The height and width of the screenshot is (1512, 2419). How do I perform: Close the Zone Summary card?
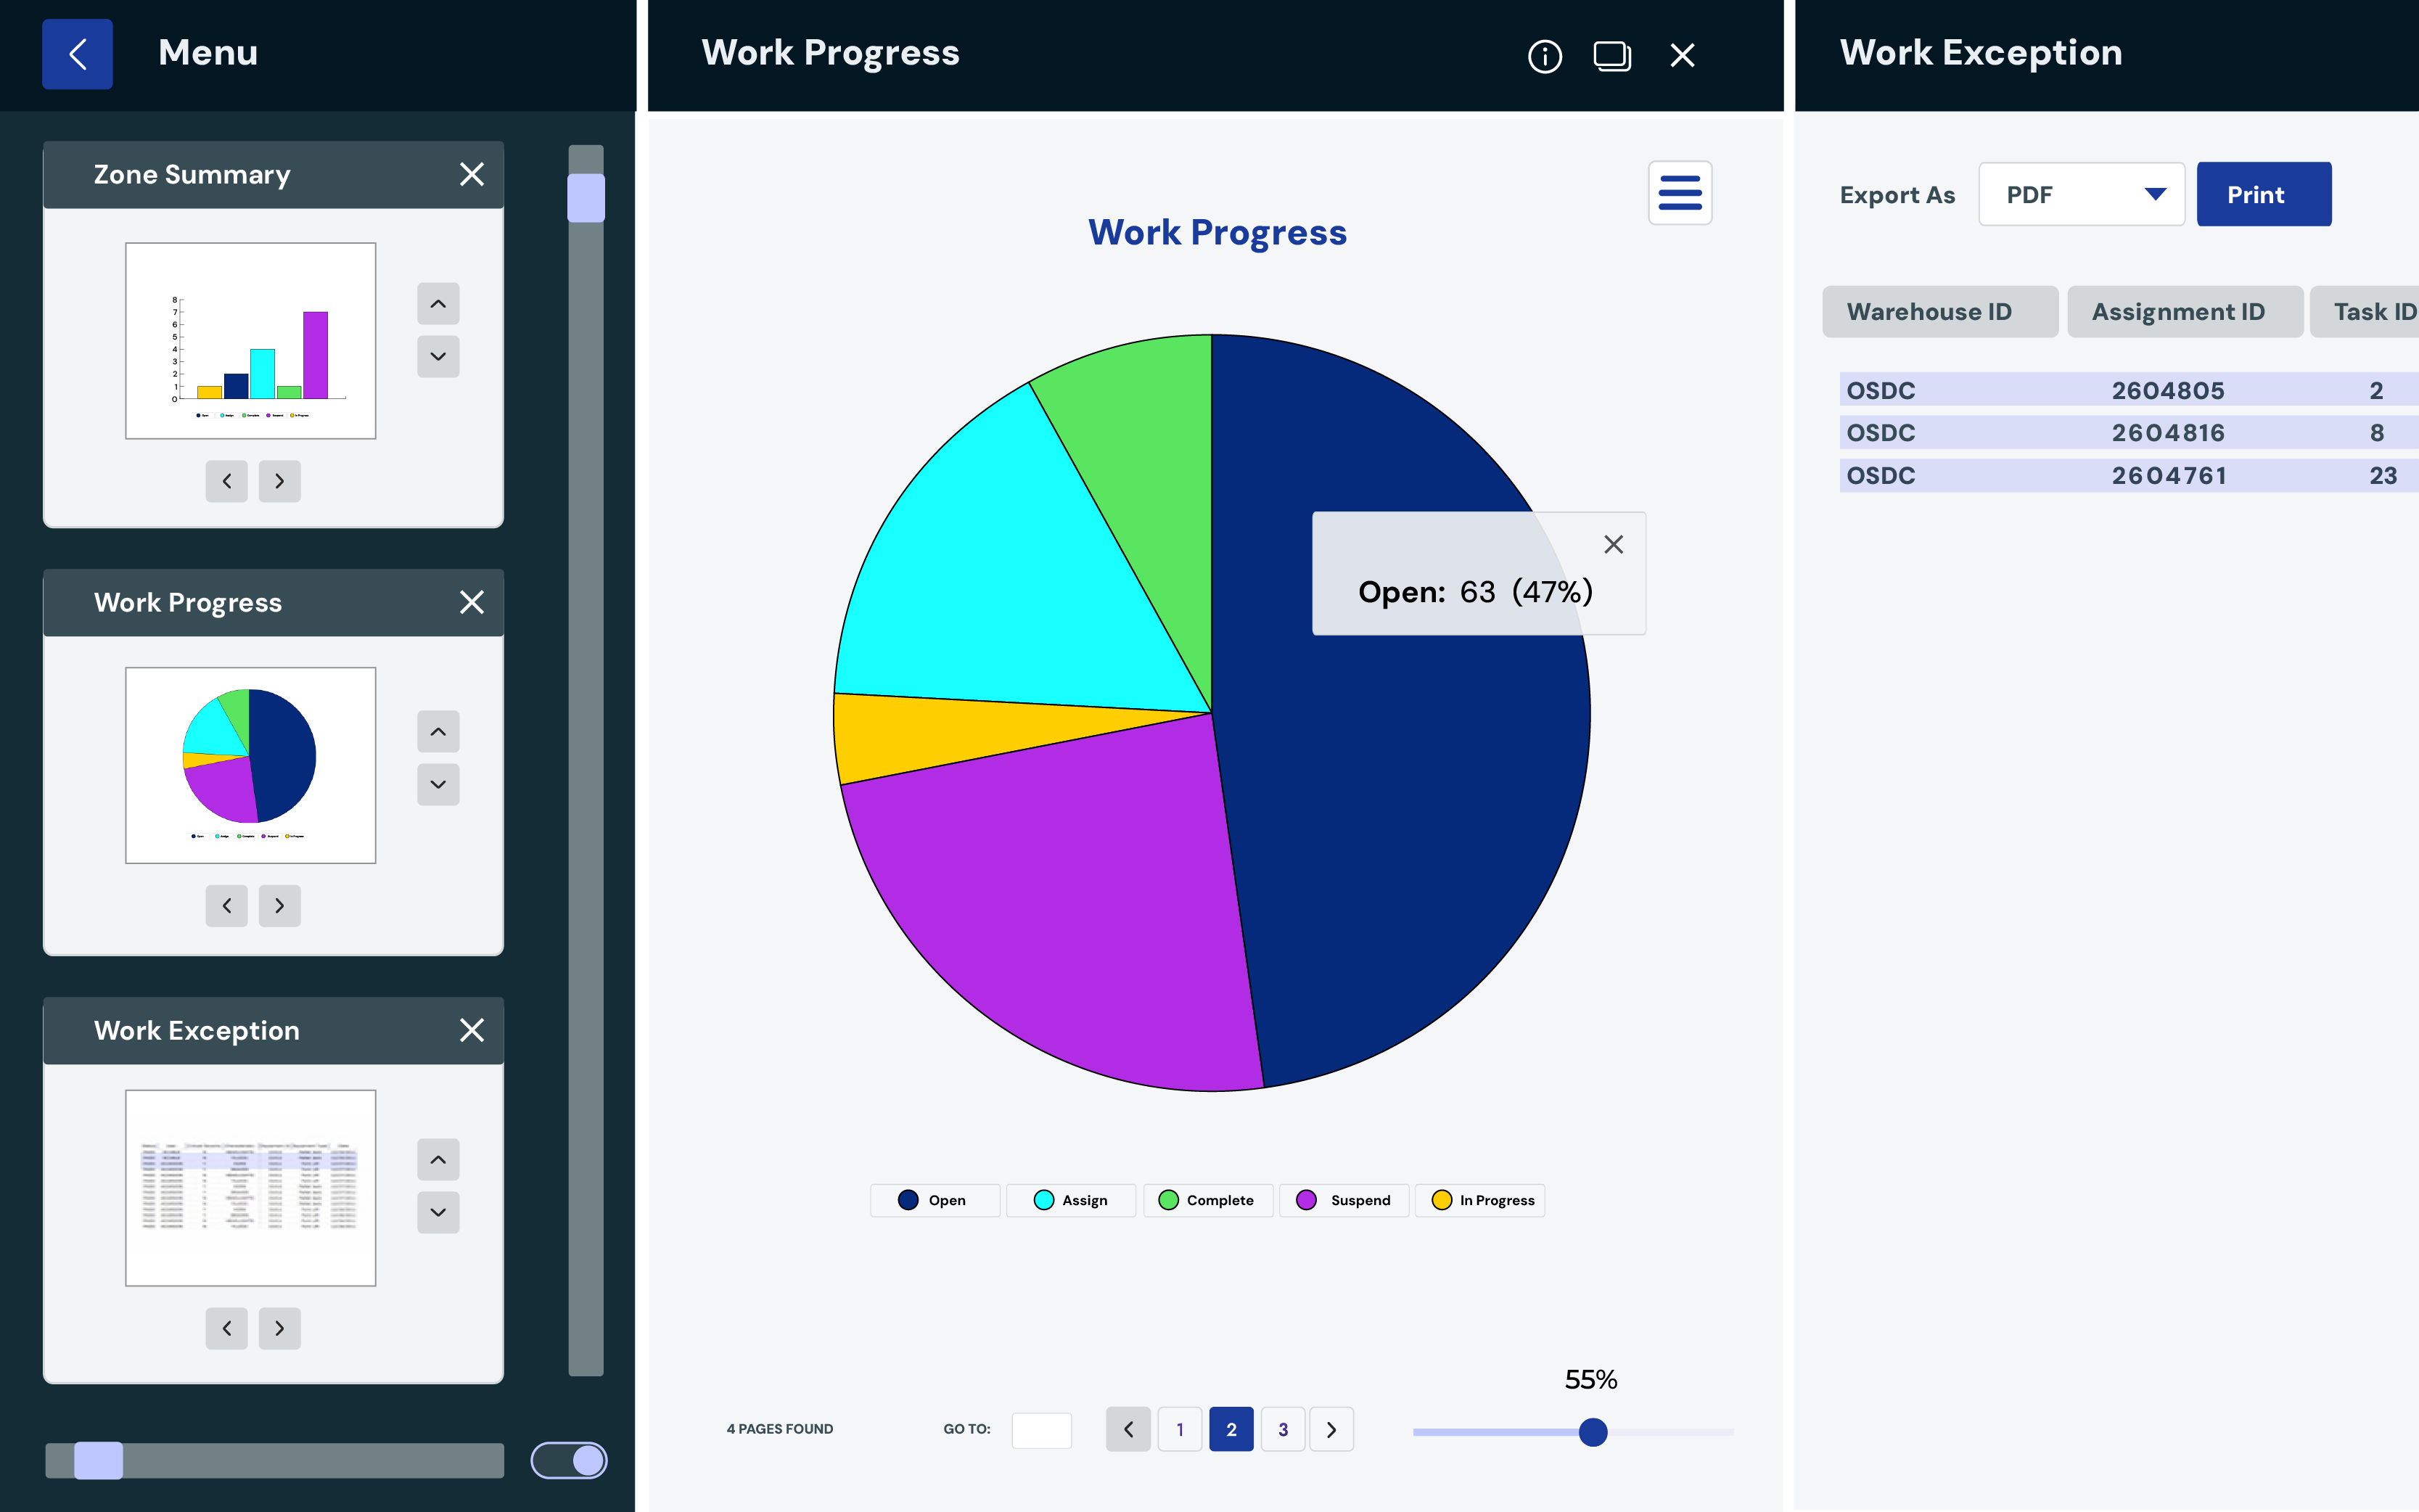pos(471,175)
